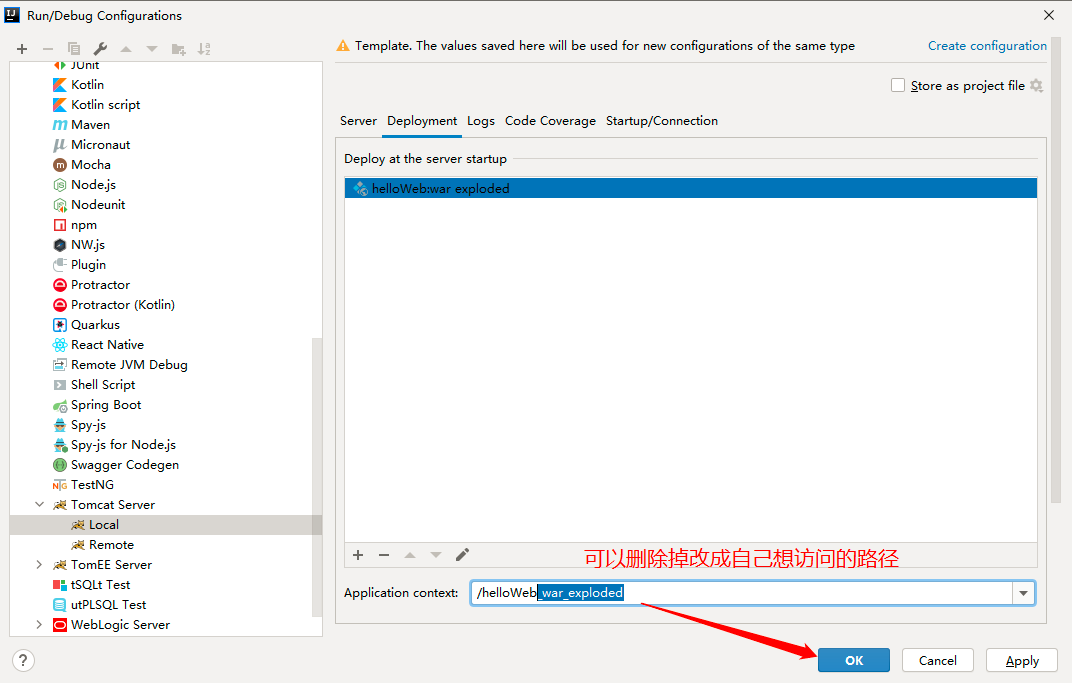Select the Node.js template
Viewport: 1072px width, 683px height.
(93, 185)
